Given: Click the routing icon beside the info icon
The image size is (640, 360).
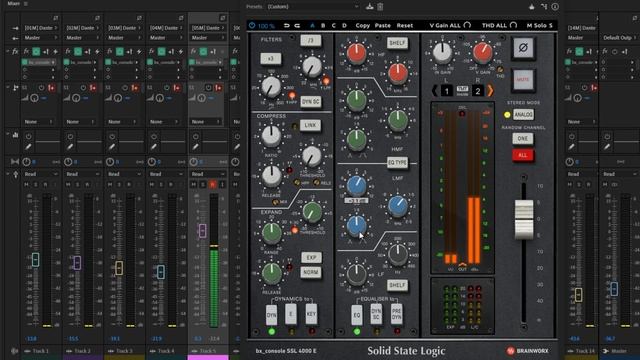Looking at the screenshot, I should coord(544,7).
